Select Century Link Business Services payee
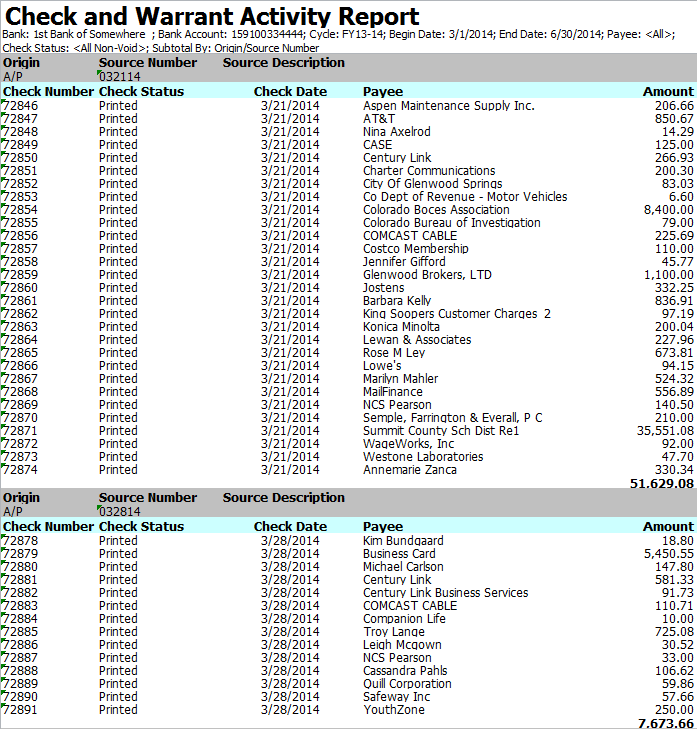 click(x=445, y=593)
